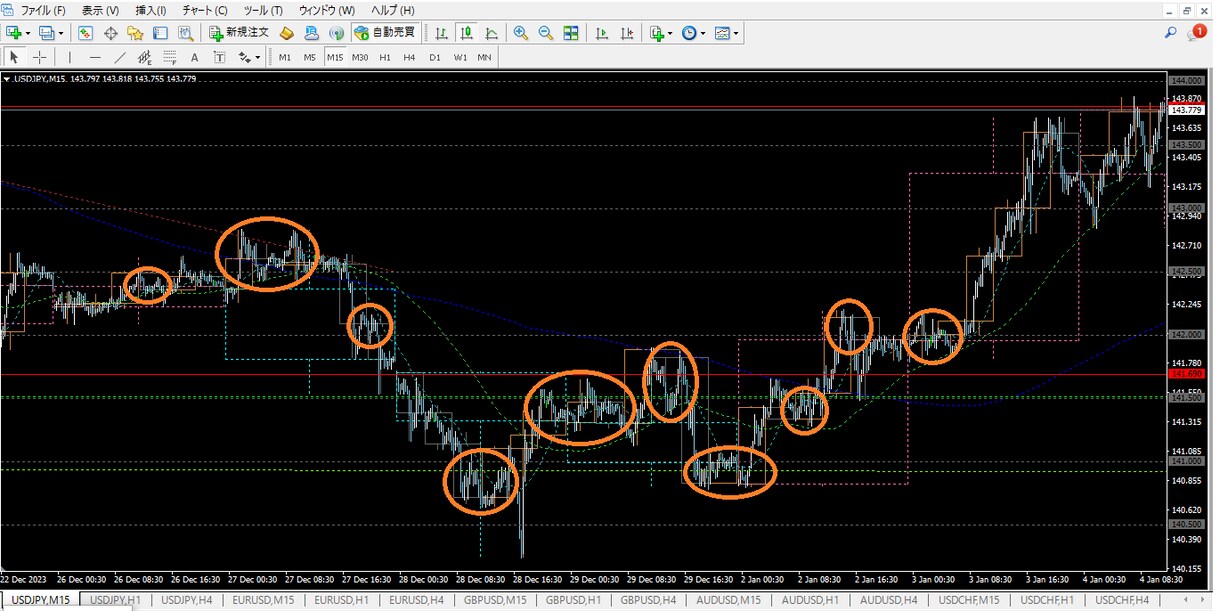
Task: Open the チャート (C) menu
Action: coord(204,10)
